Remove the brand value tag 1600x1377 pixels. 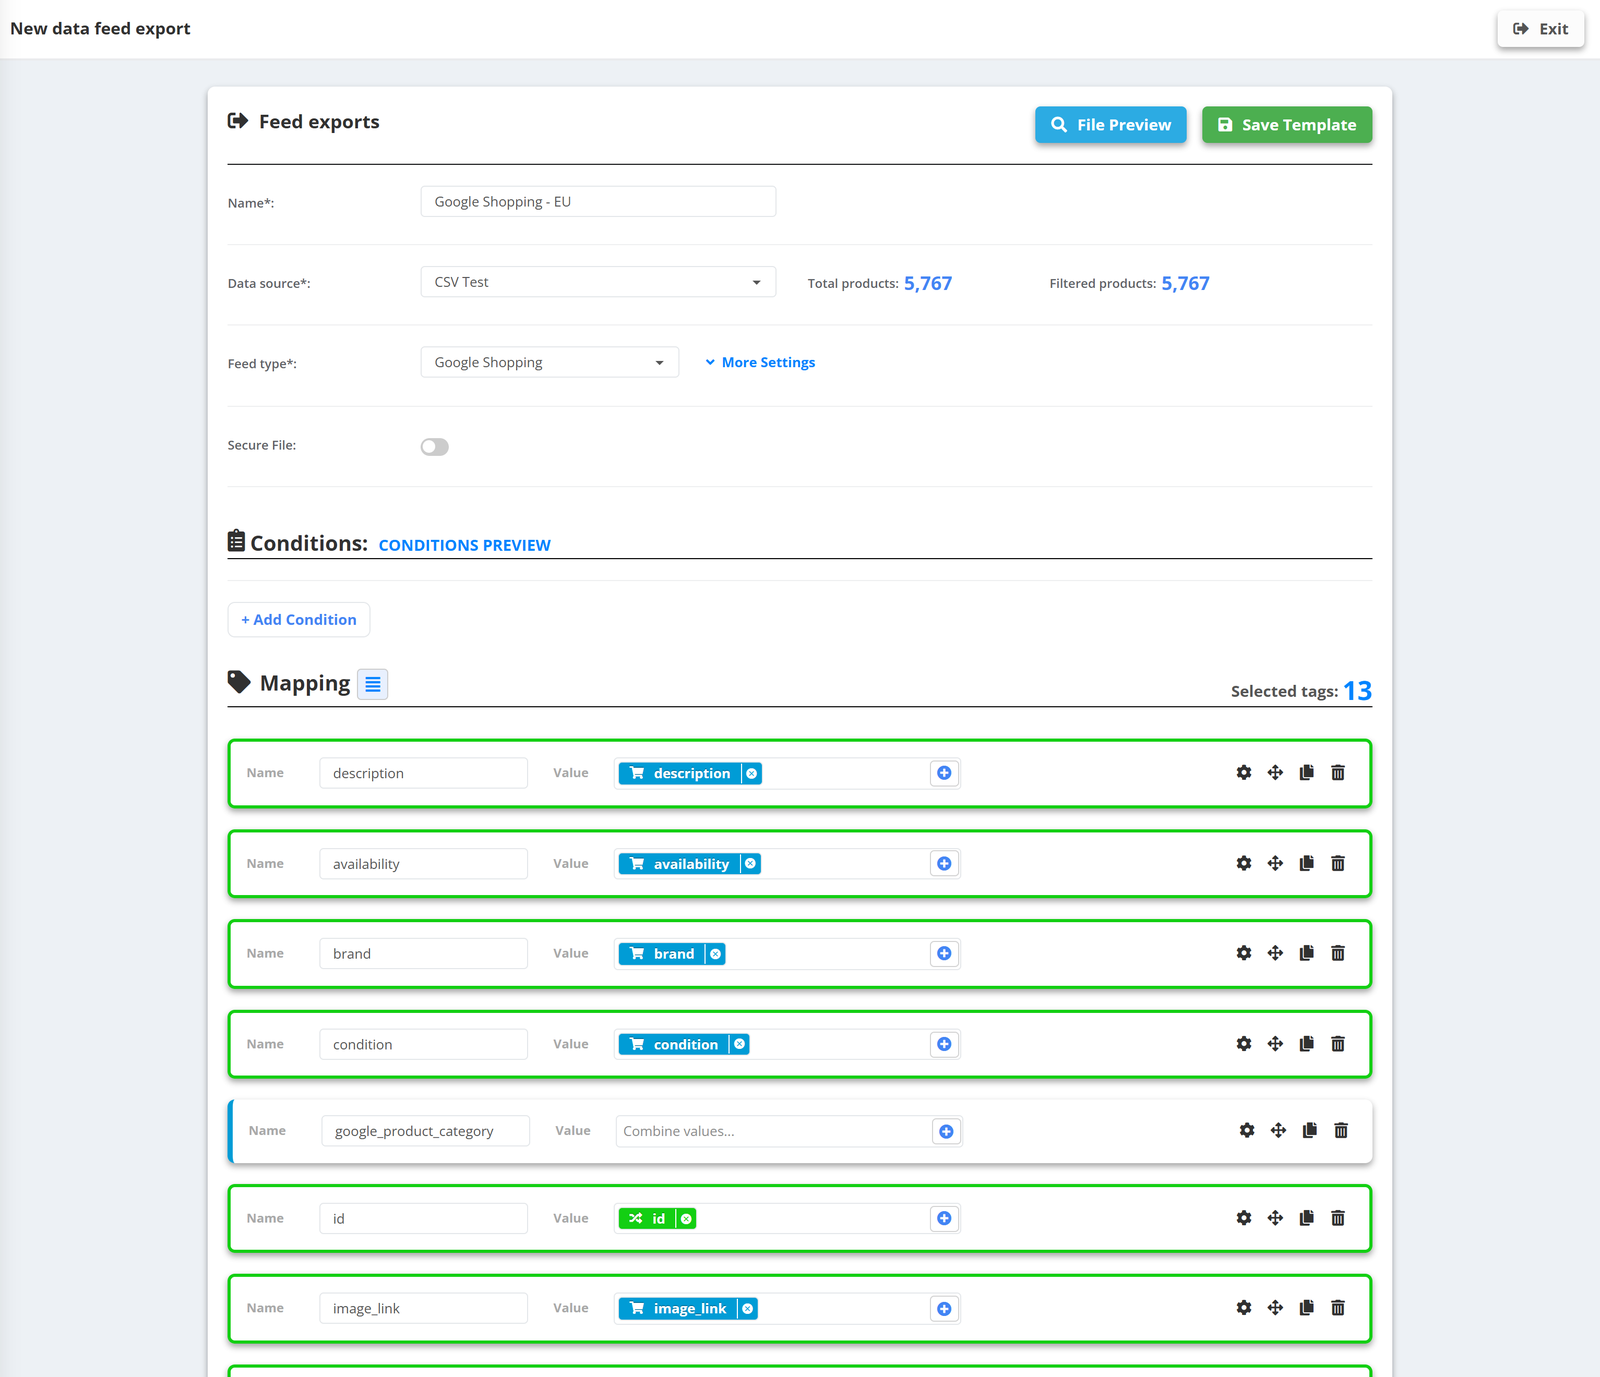715,954
